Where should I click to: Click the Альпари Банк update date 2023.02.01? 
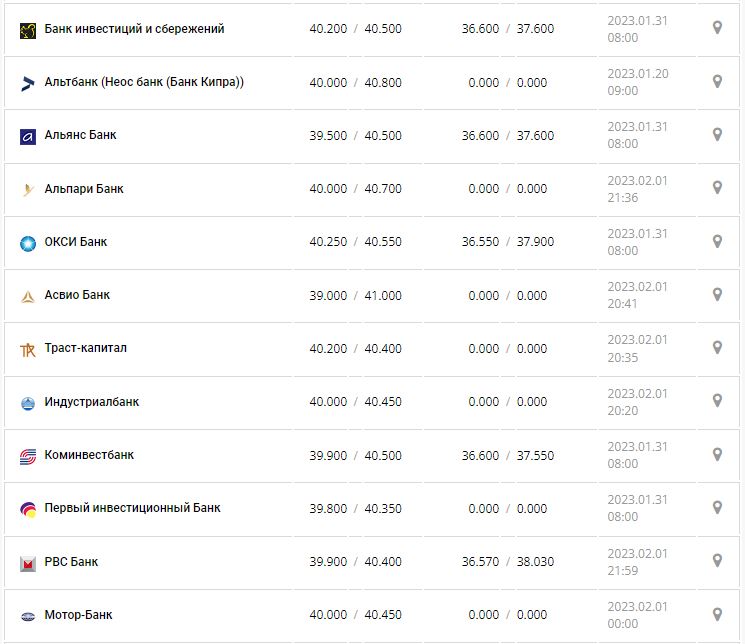(637, 181)
